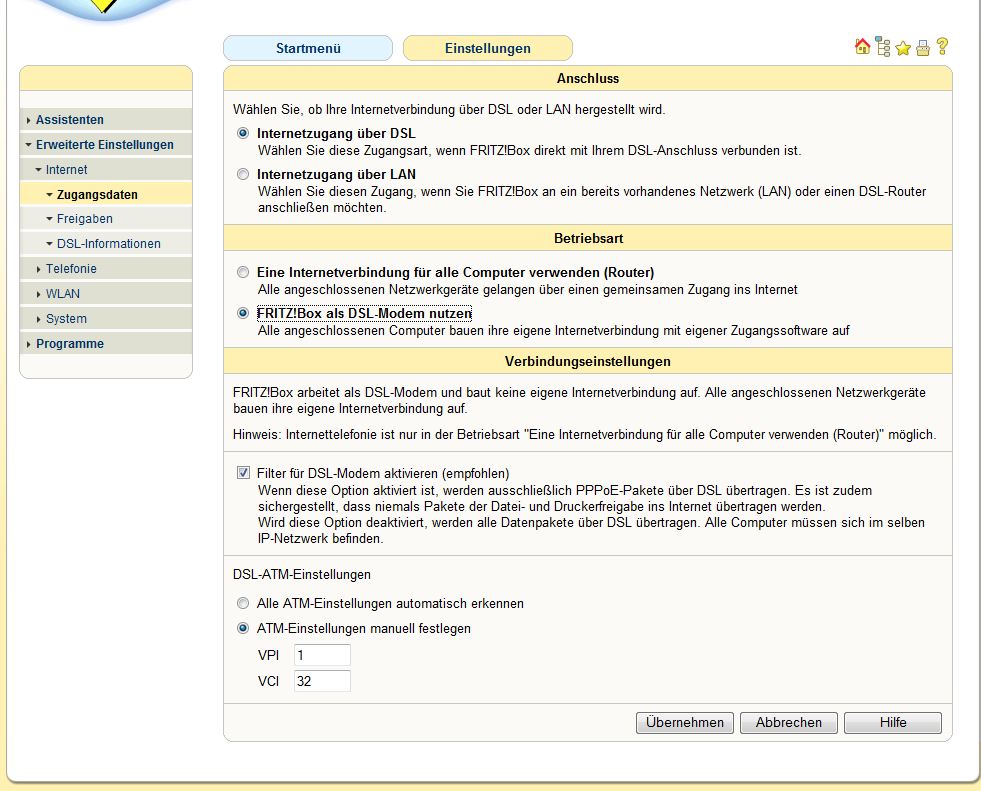This screenshot has height=791, width=981.
Task: Expand the Programme menu
Action: pos(29,344)
